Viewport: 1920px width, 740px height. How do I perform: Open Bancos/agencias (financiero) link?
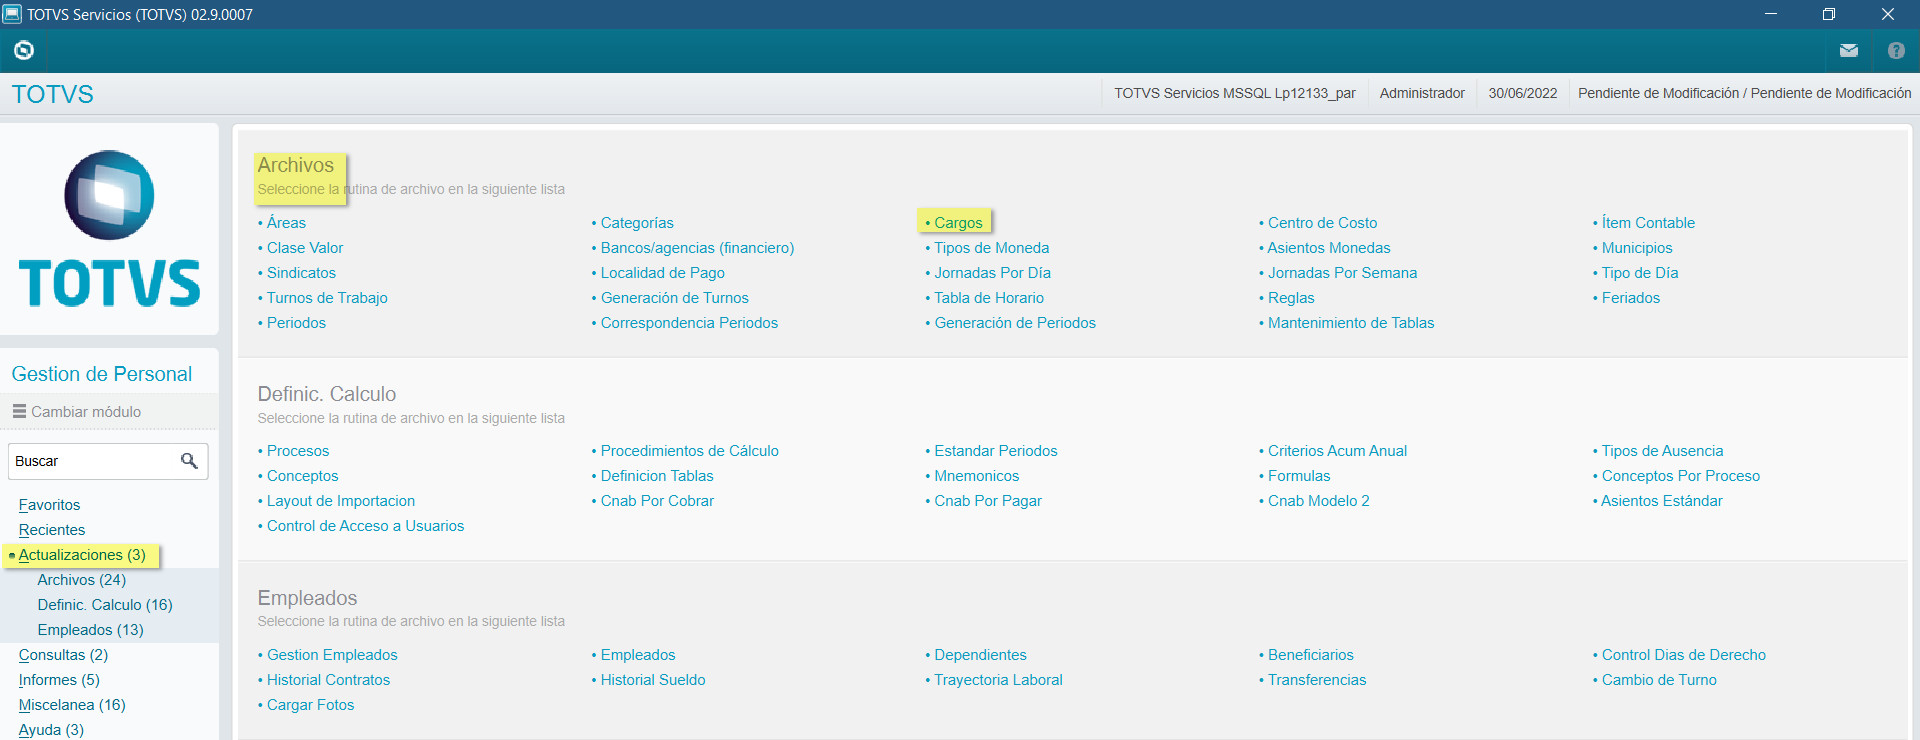(697, 248)
